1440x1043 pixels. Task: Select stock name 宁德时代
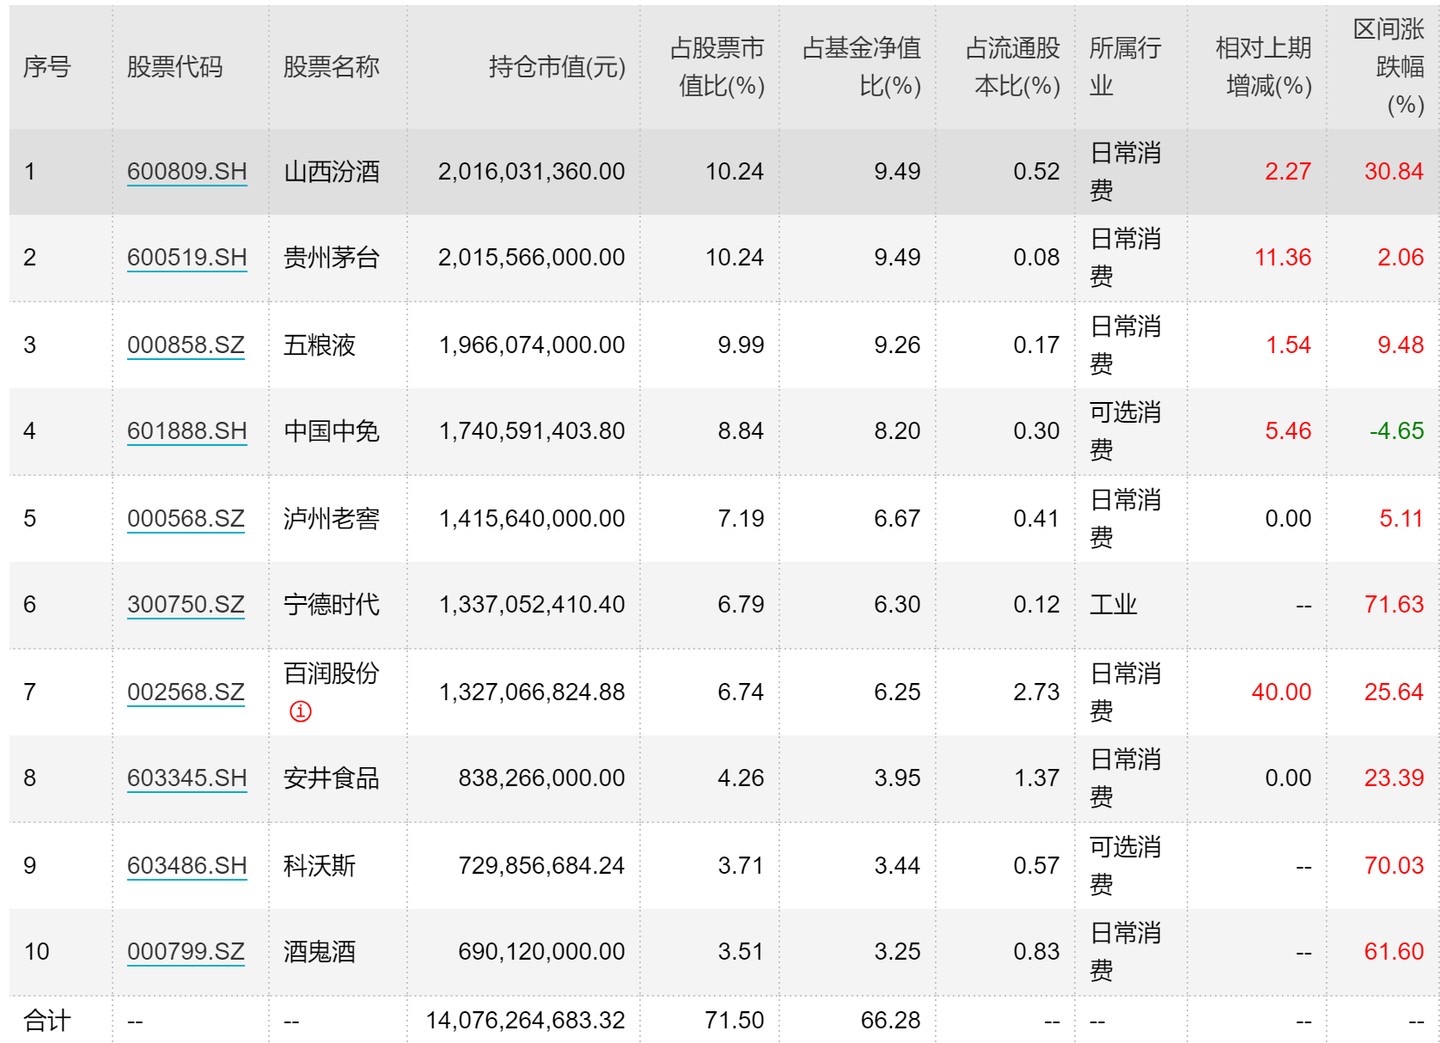tap(331, 604)
